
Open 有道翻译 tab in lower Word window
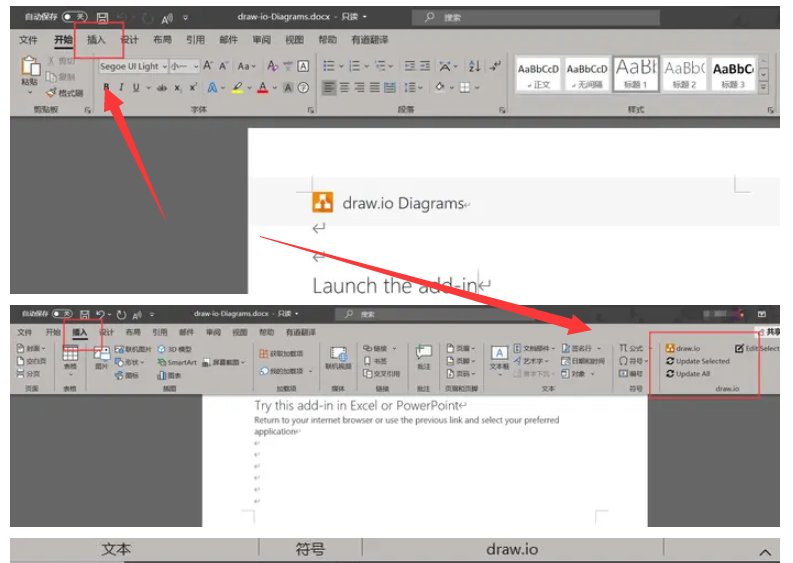coord(301,332)
